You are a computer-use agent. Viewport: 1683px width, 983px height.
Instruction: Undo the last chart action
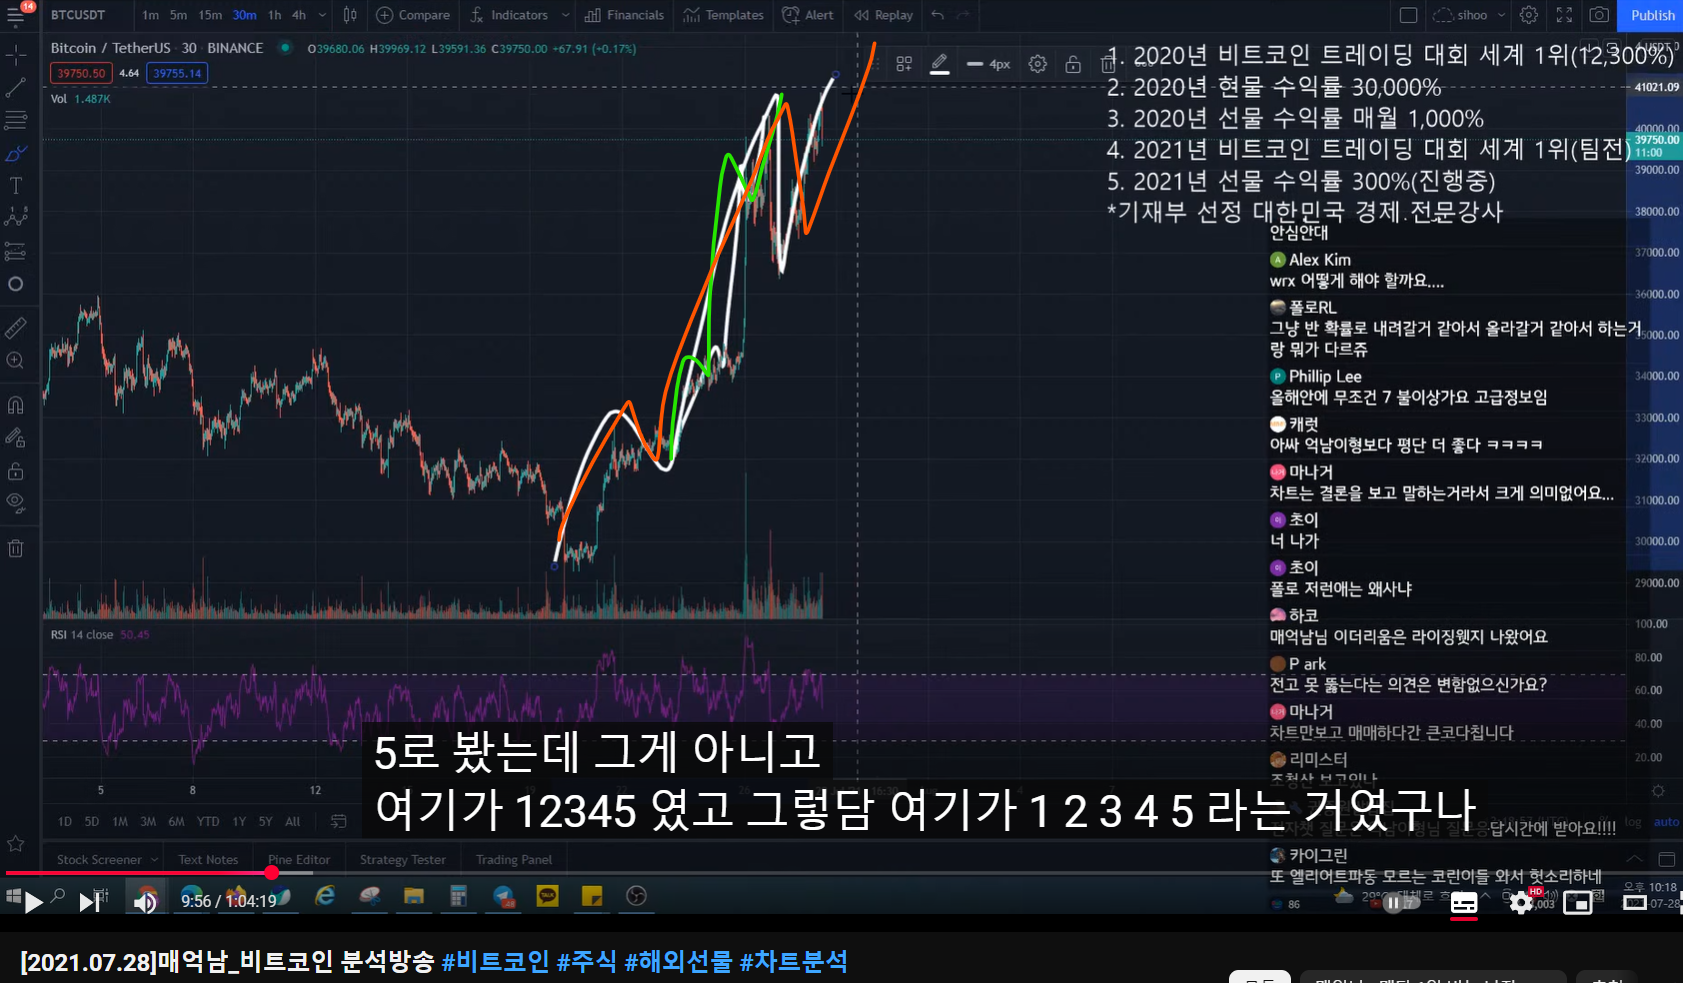click(937, 15)
